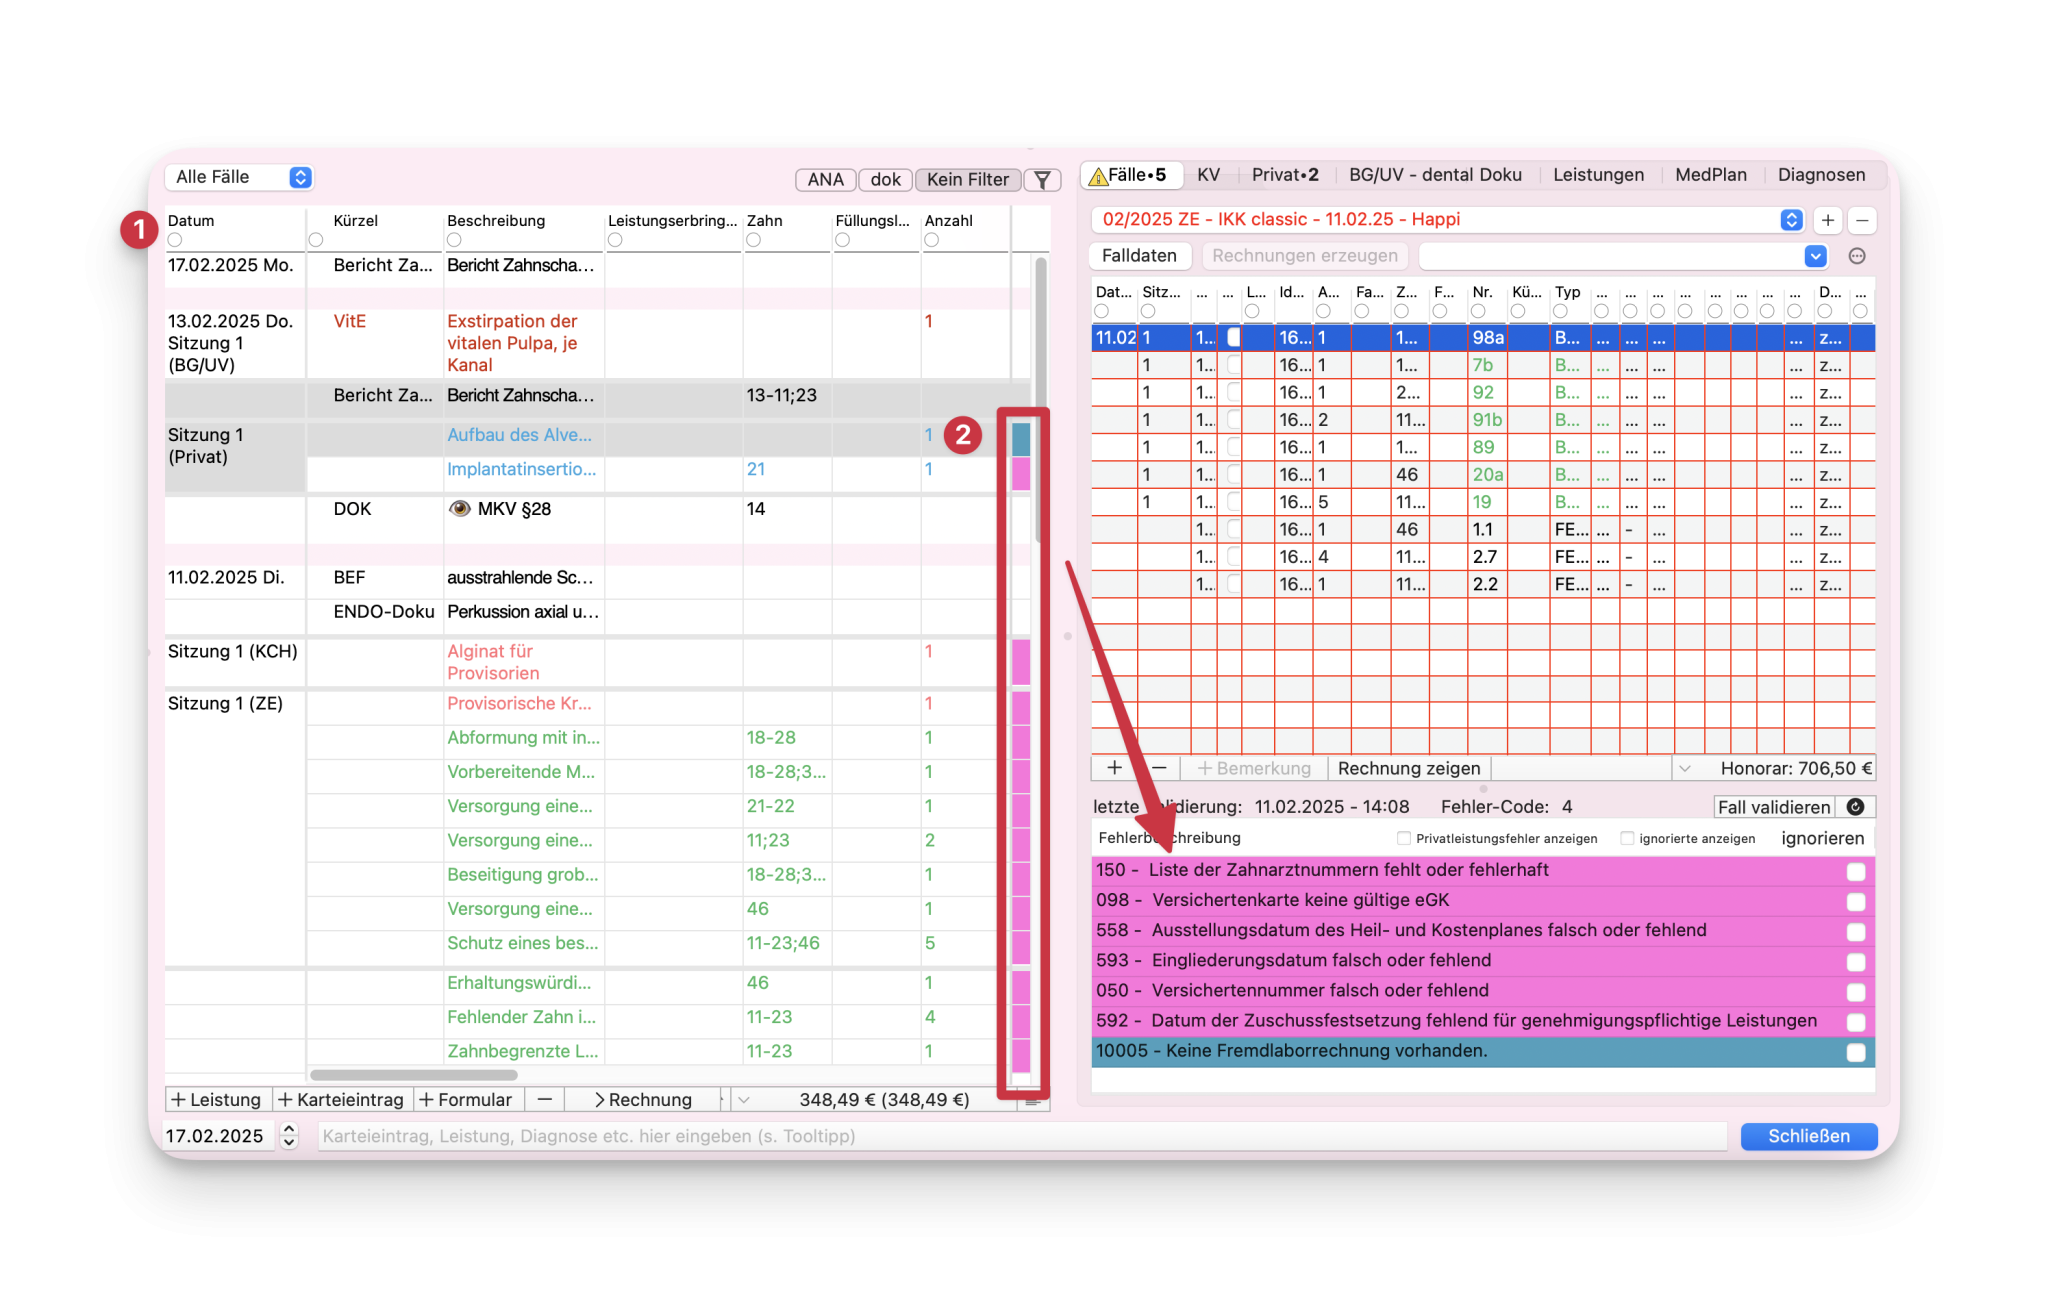Screen dimensions: 2048x1308
Task: Select the Kein Filter button
Action: pyautogui.click(x=967, y=180)
